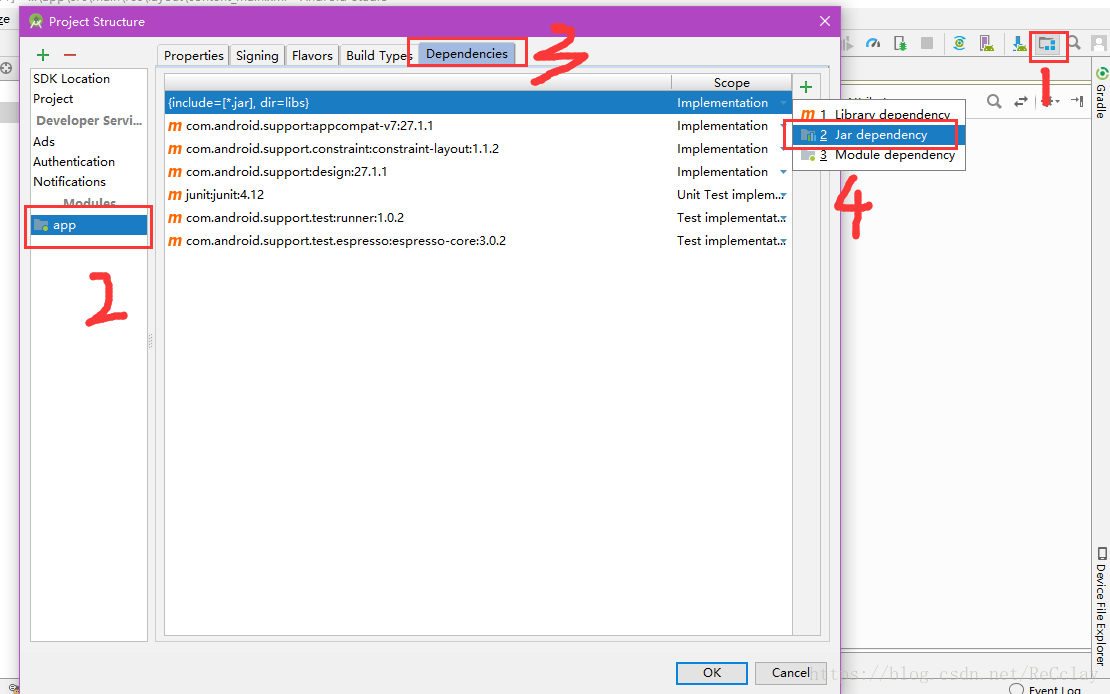Screen dimensions: 1110x694
Task: Select the {include=[*.jar], dir=libs} row
Action: 478,103
